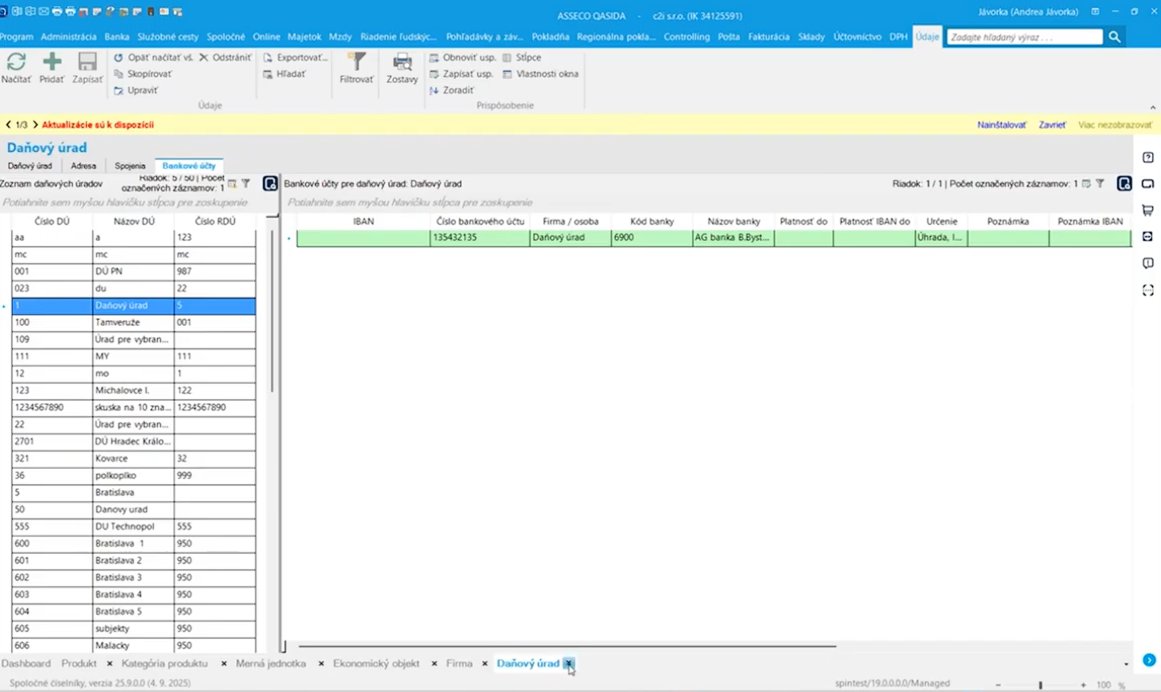Open the Účtovníctvo menu

pos(857,36)
